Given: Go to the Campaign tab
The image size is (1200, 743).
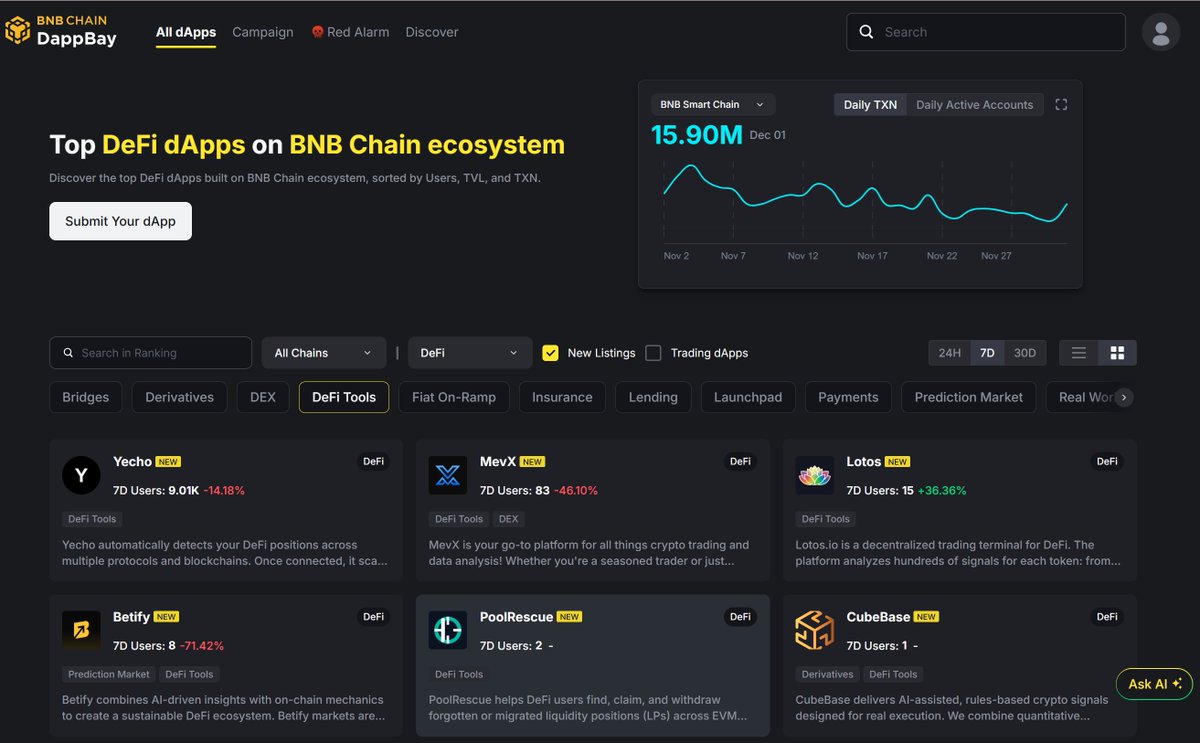Looking at the screenshot, I should click(263, 32).
